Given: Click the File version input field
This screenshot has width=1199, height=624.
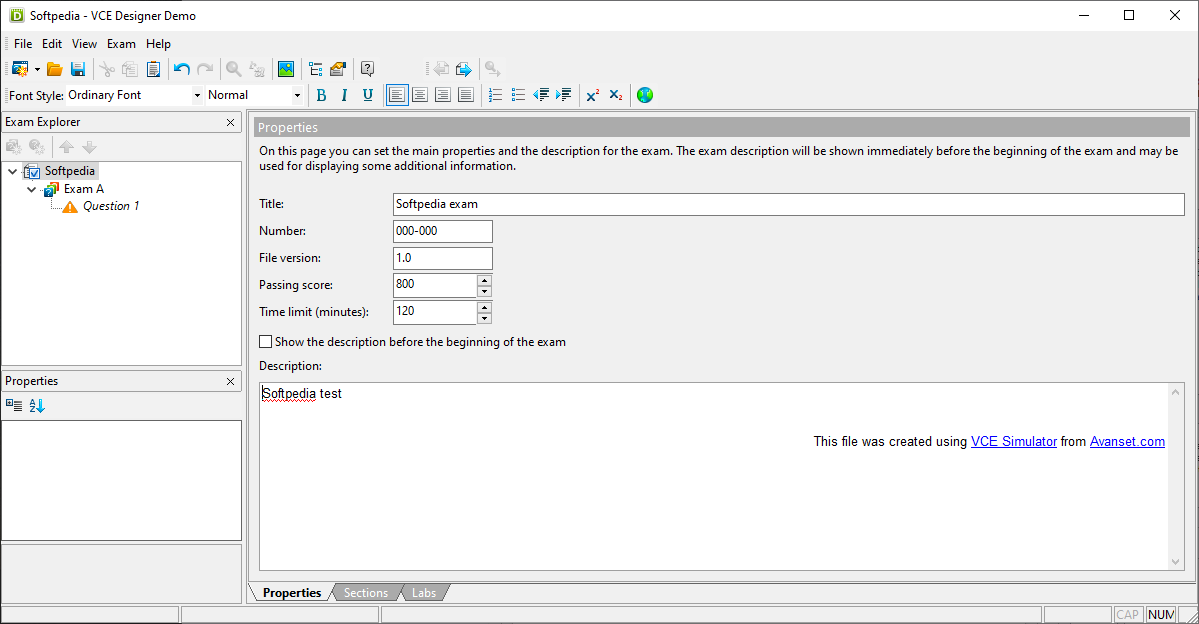Looking at the screenshot, I should pyautogui.click(x=443, y=258).
